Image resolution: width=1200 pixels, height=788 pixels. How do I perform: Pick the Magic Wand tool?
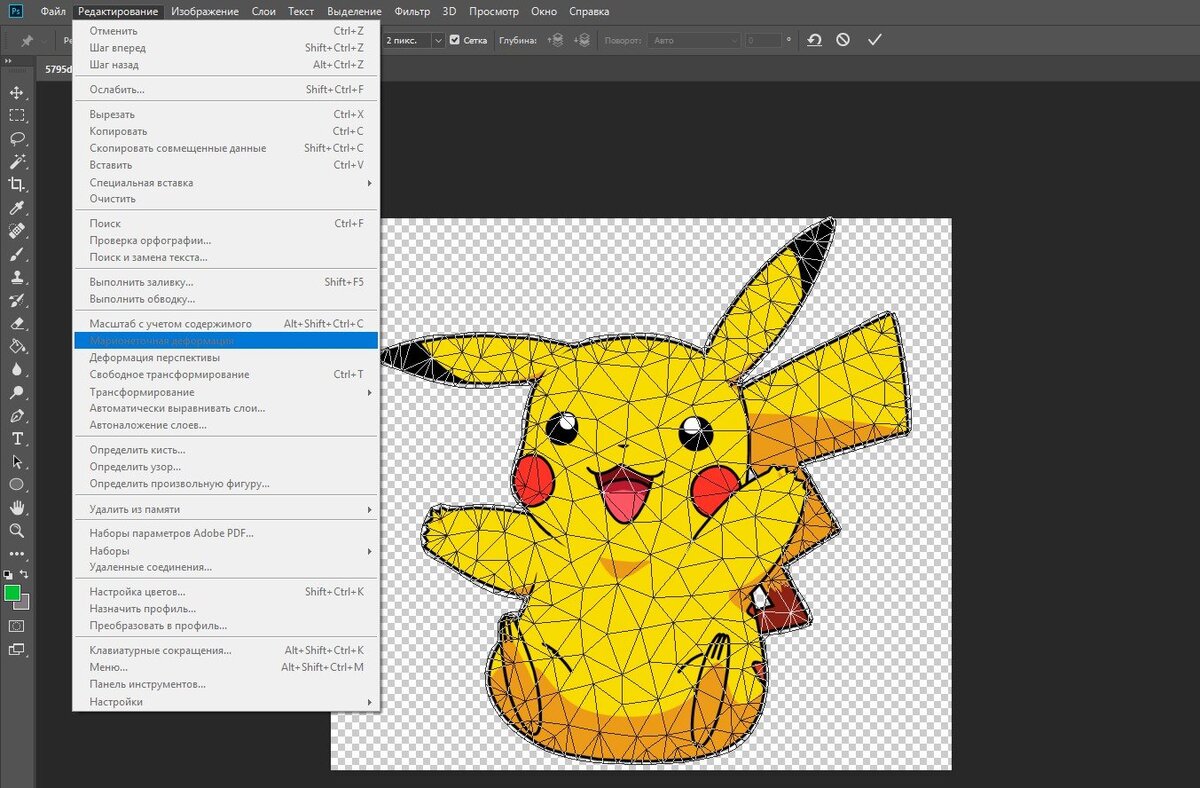coord(17,161)
